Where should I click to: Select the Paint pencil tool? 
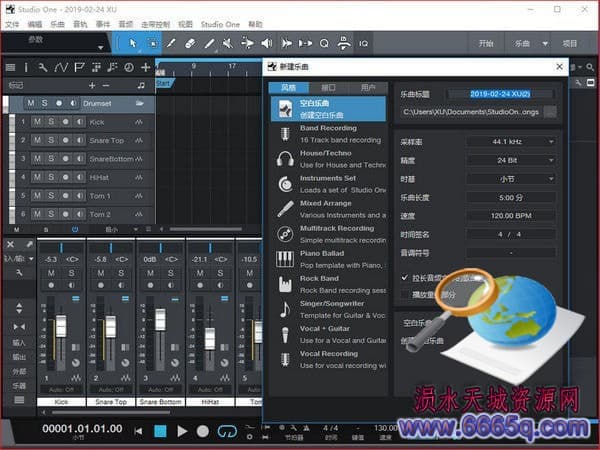[x=209, y=43]
